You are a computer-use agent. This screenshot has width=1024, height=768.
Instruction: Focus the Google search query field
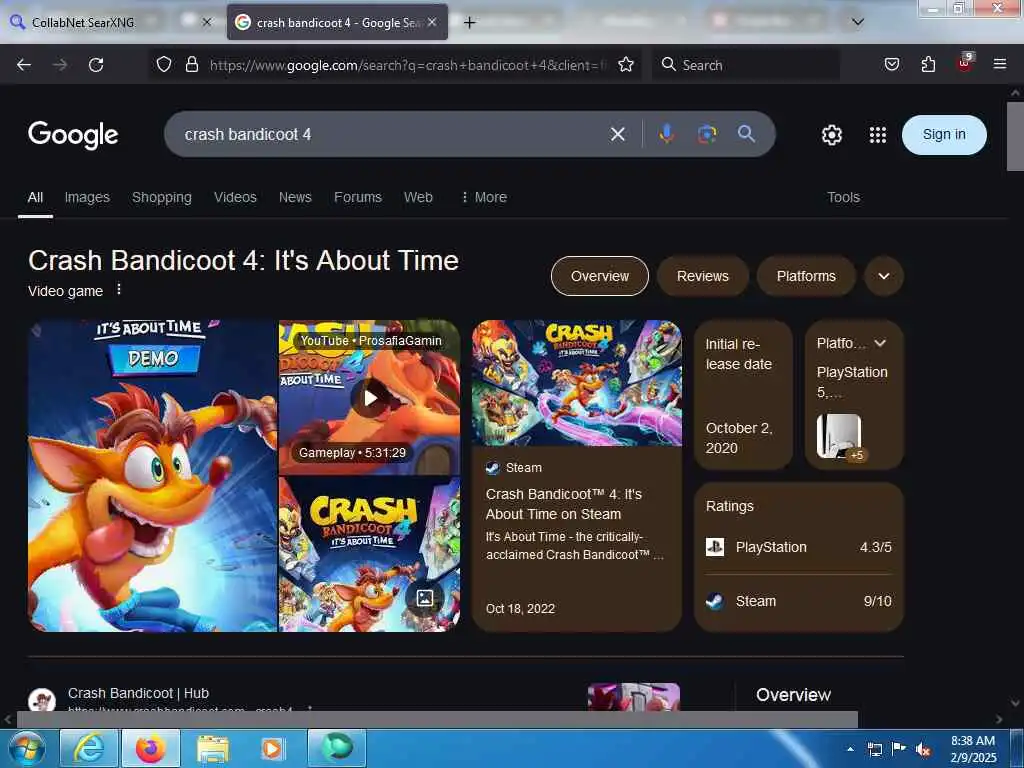point(392,135)
